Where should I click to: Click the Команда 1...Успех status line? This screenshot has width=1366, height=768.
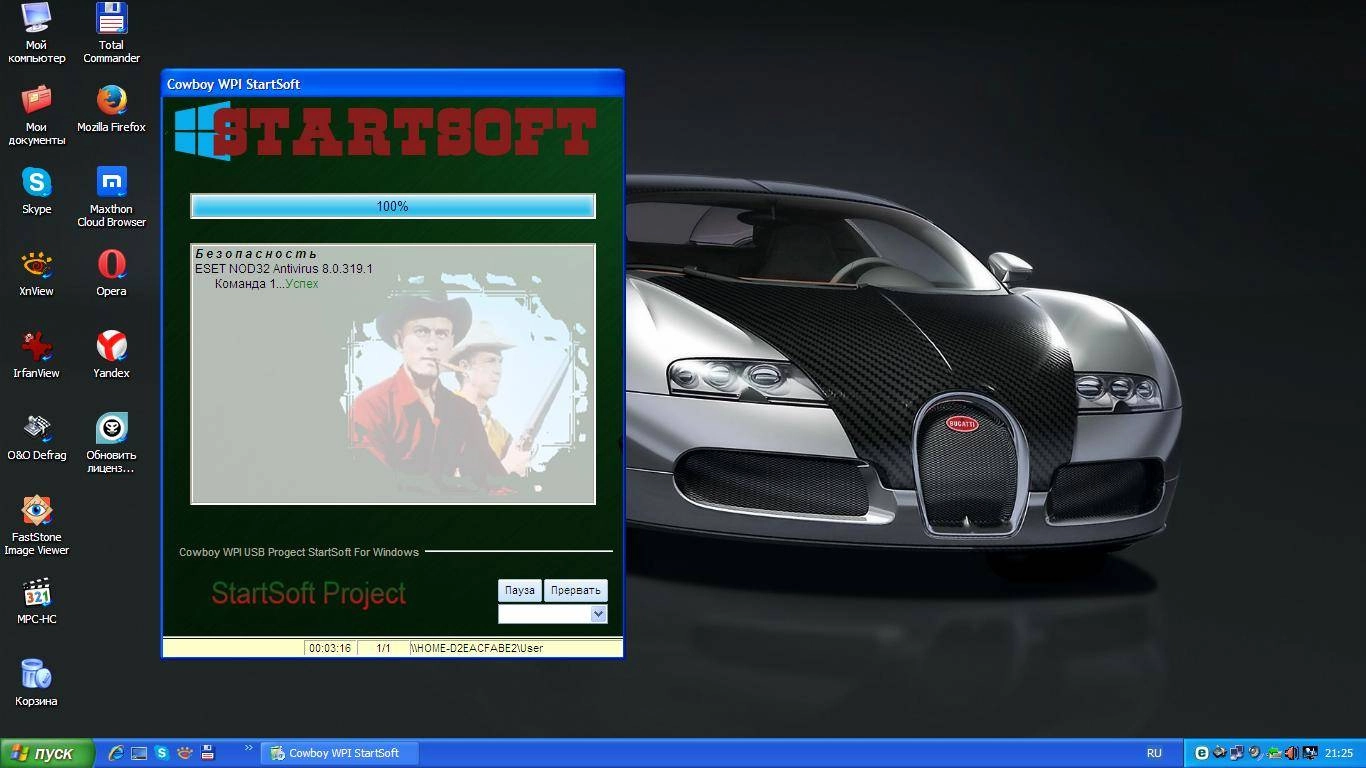(266, 284)
